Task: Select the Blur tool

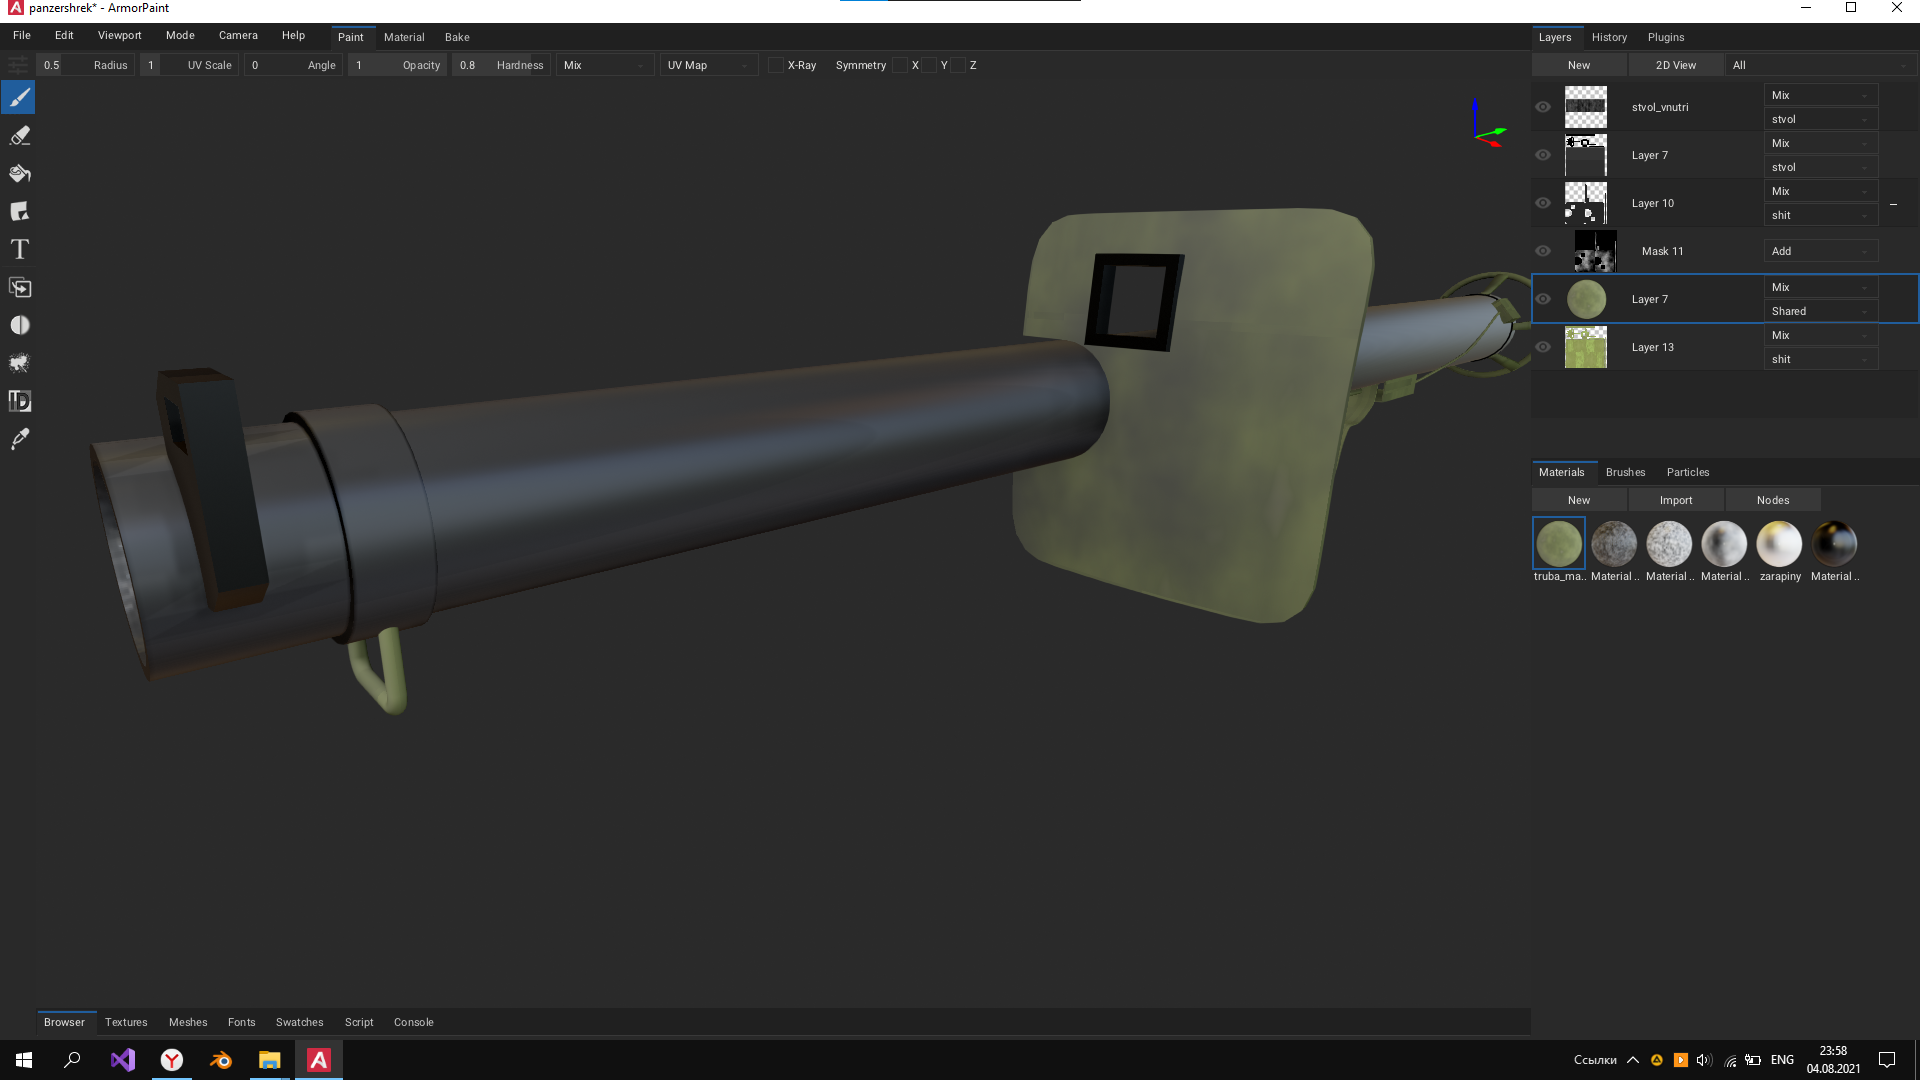Action: [19, 325]
